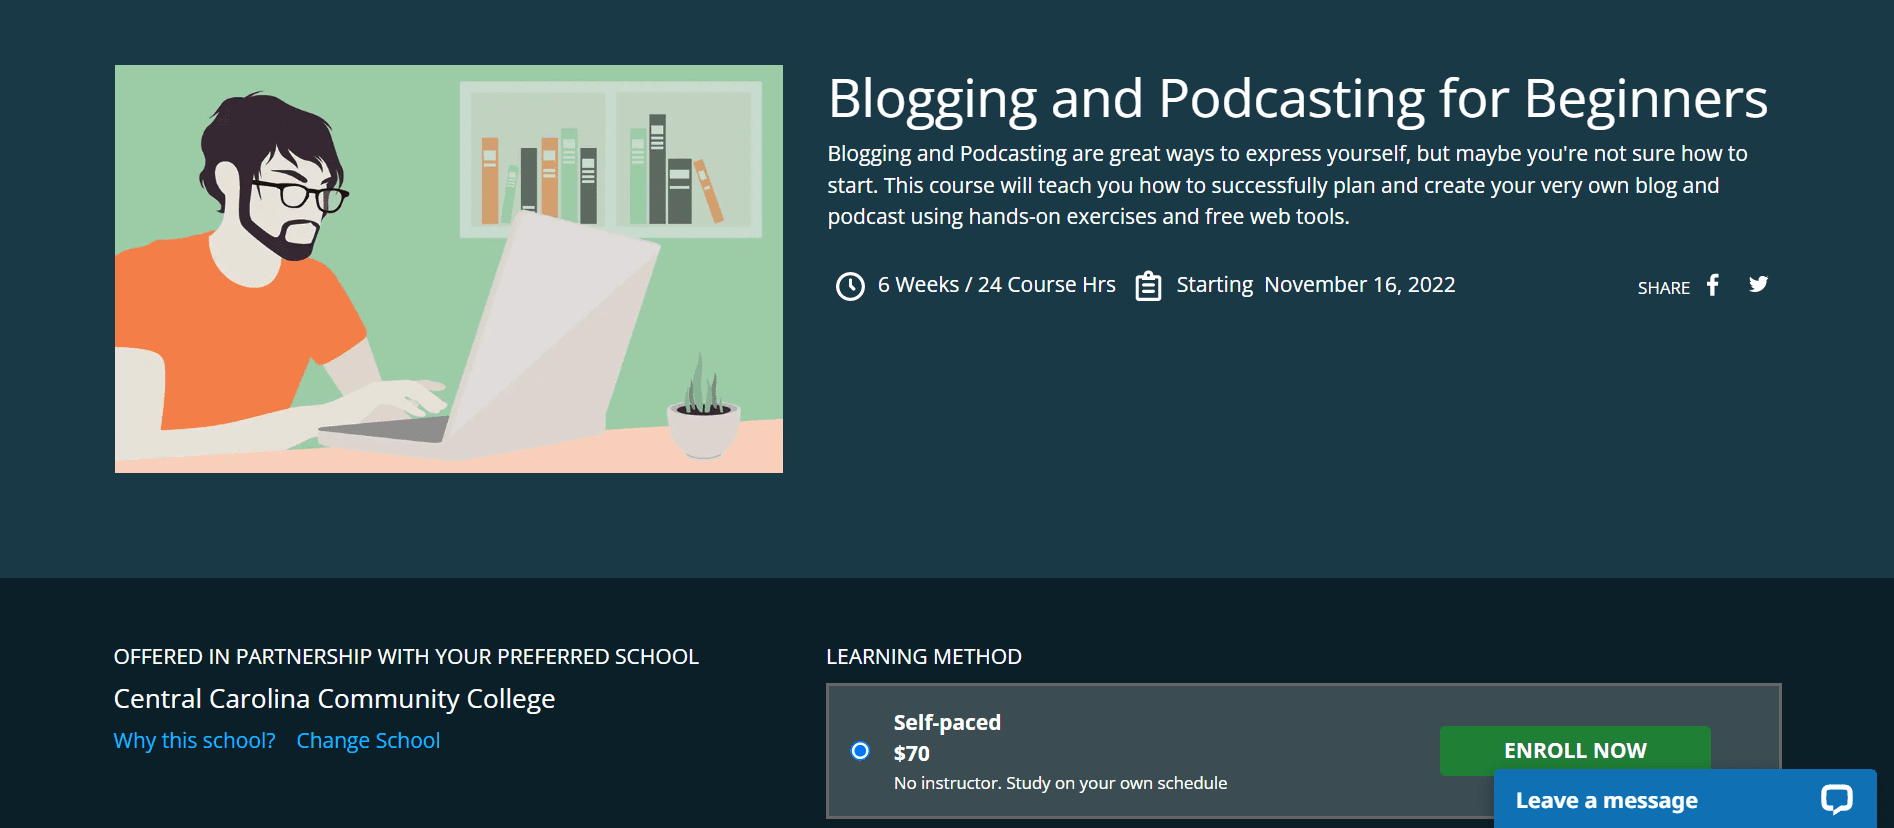Click the clock icon beside course duration
This screenshot has width=1894, height=828.
(x=850, y=286)
